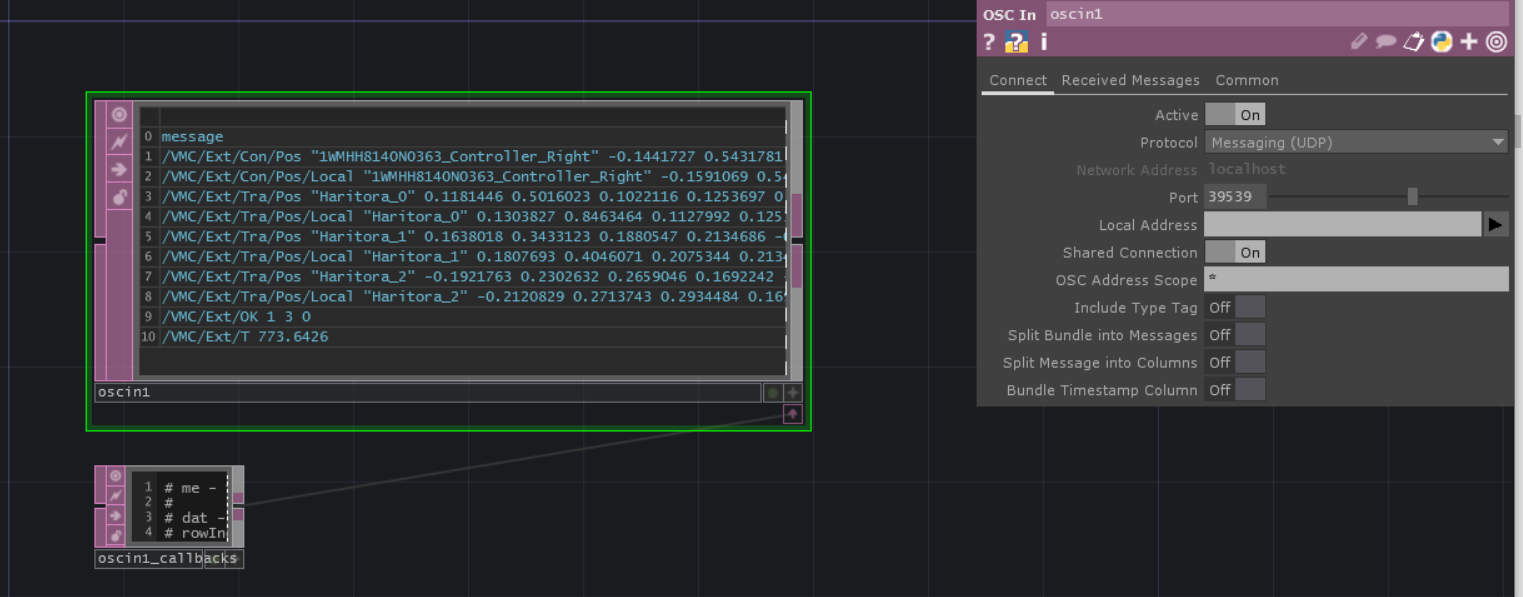The width and height of the screenshot is (1523, 597).
Task: Toggle the Shared Connection switch
Action: pyautogui.click(x=1235, y=253)
